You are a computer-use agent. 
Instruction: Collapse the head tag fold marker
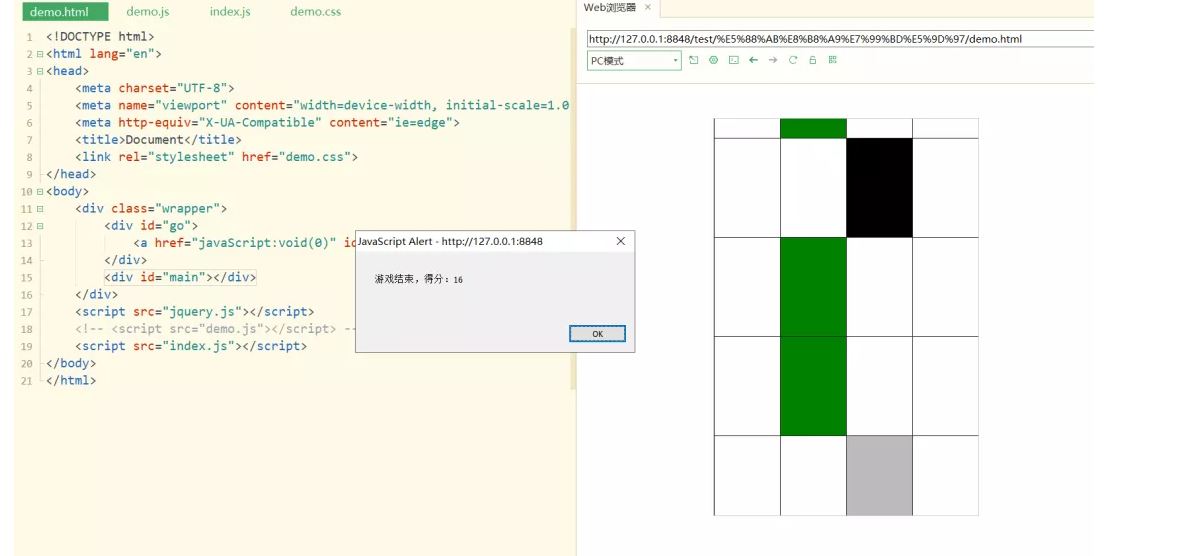(x=38, y=71)
